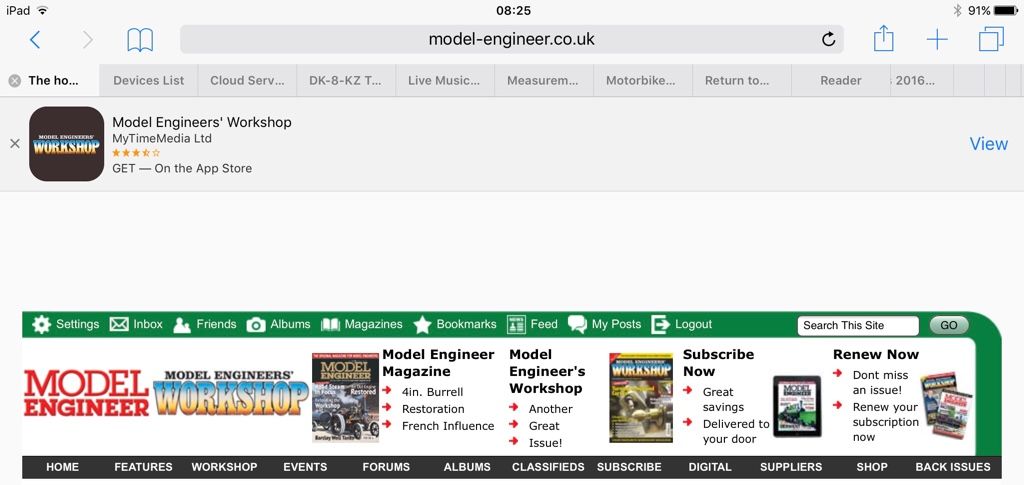Switch to the Devices List tab
Image resolution: width=1024 pixels, height=485 pixels.
point(148,81)
